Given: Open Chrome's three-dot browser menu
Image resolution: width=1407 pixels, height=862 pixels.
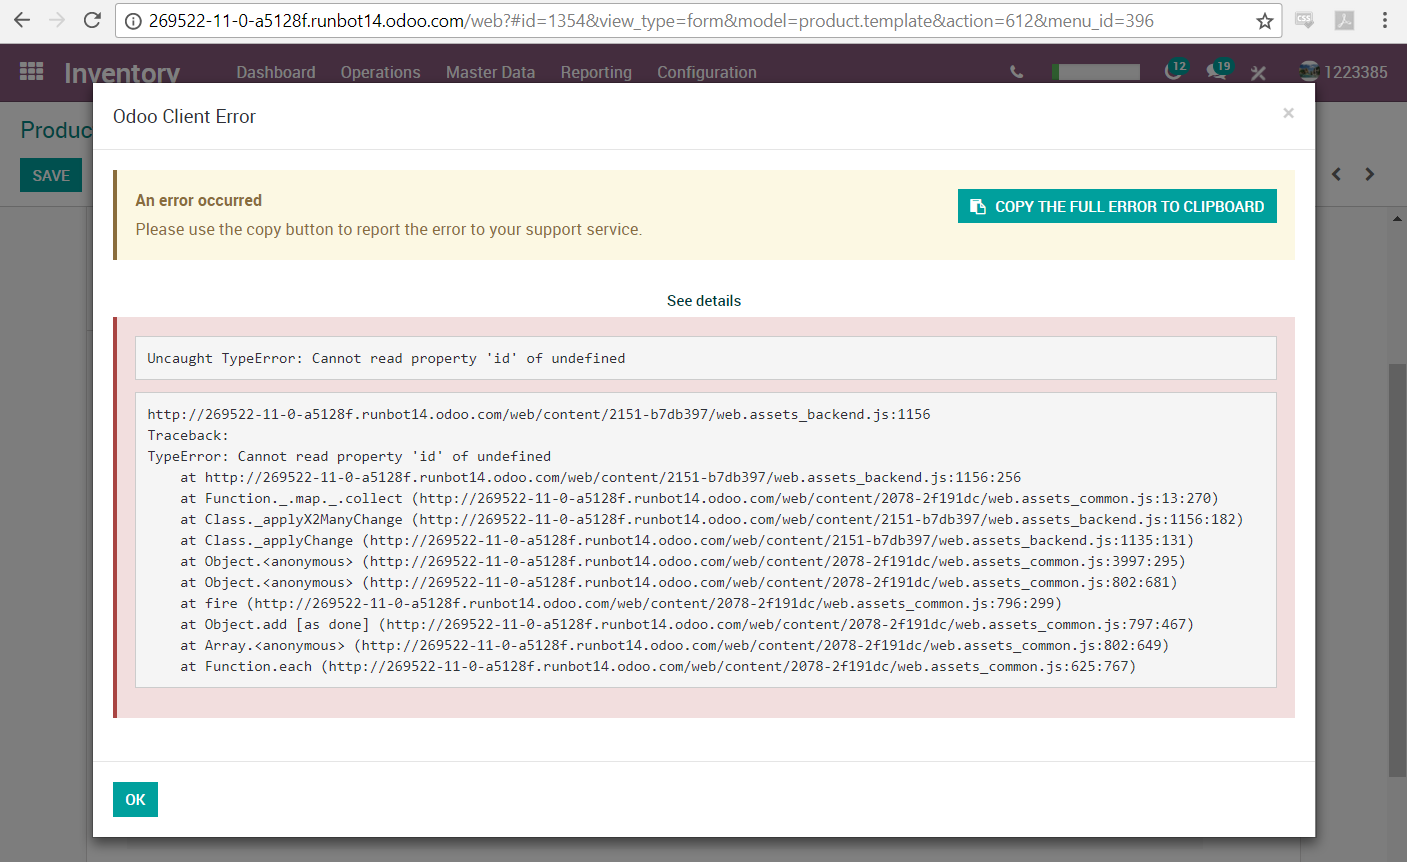Looking at the screenshot, I should [1388, 19].
